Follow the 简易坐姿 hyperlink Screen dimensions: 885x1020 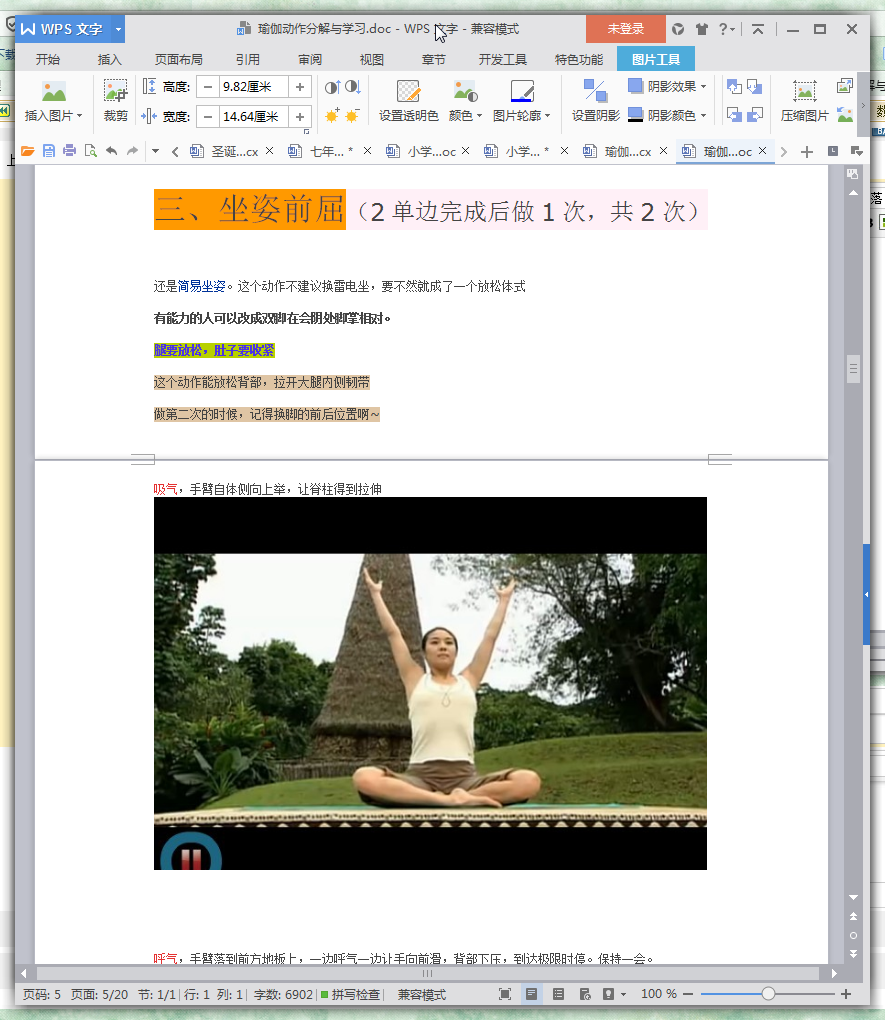[202, 286]
